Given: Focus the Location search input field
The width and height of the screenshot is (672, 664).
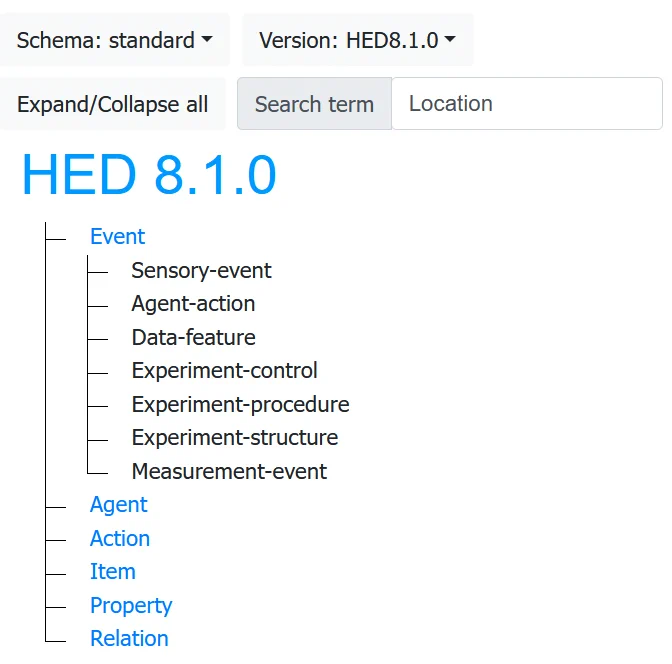Looking at the screenshot, I should (x=527, y=104).
